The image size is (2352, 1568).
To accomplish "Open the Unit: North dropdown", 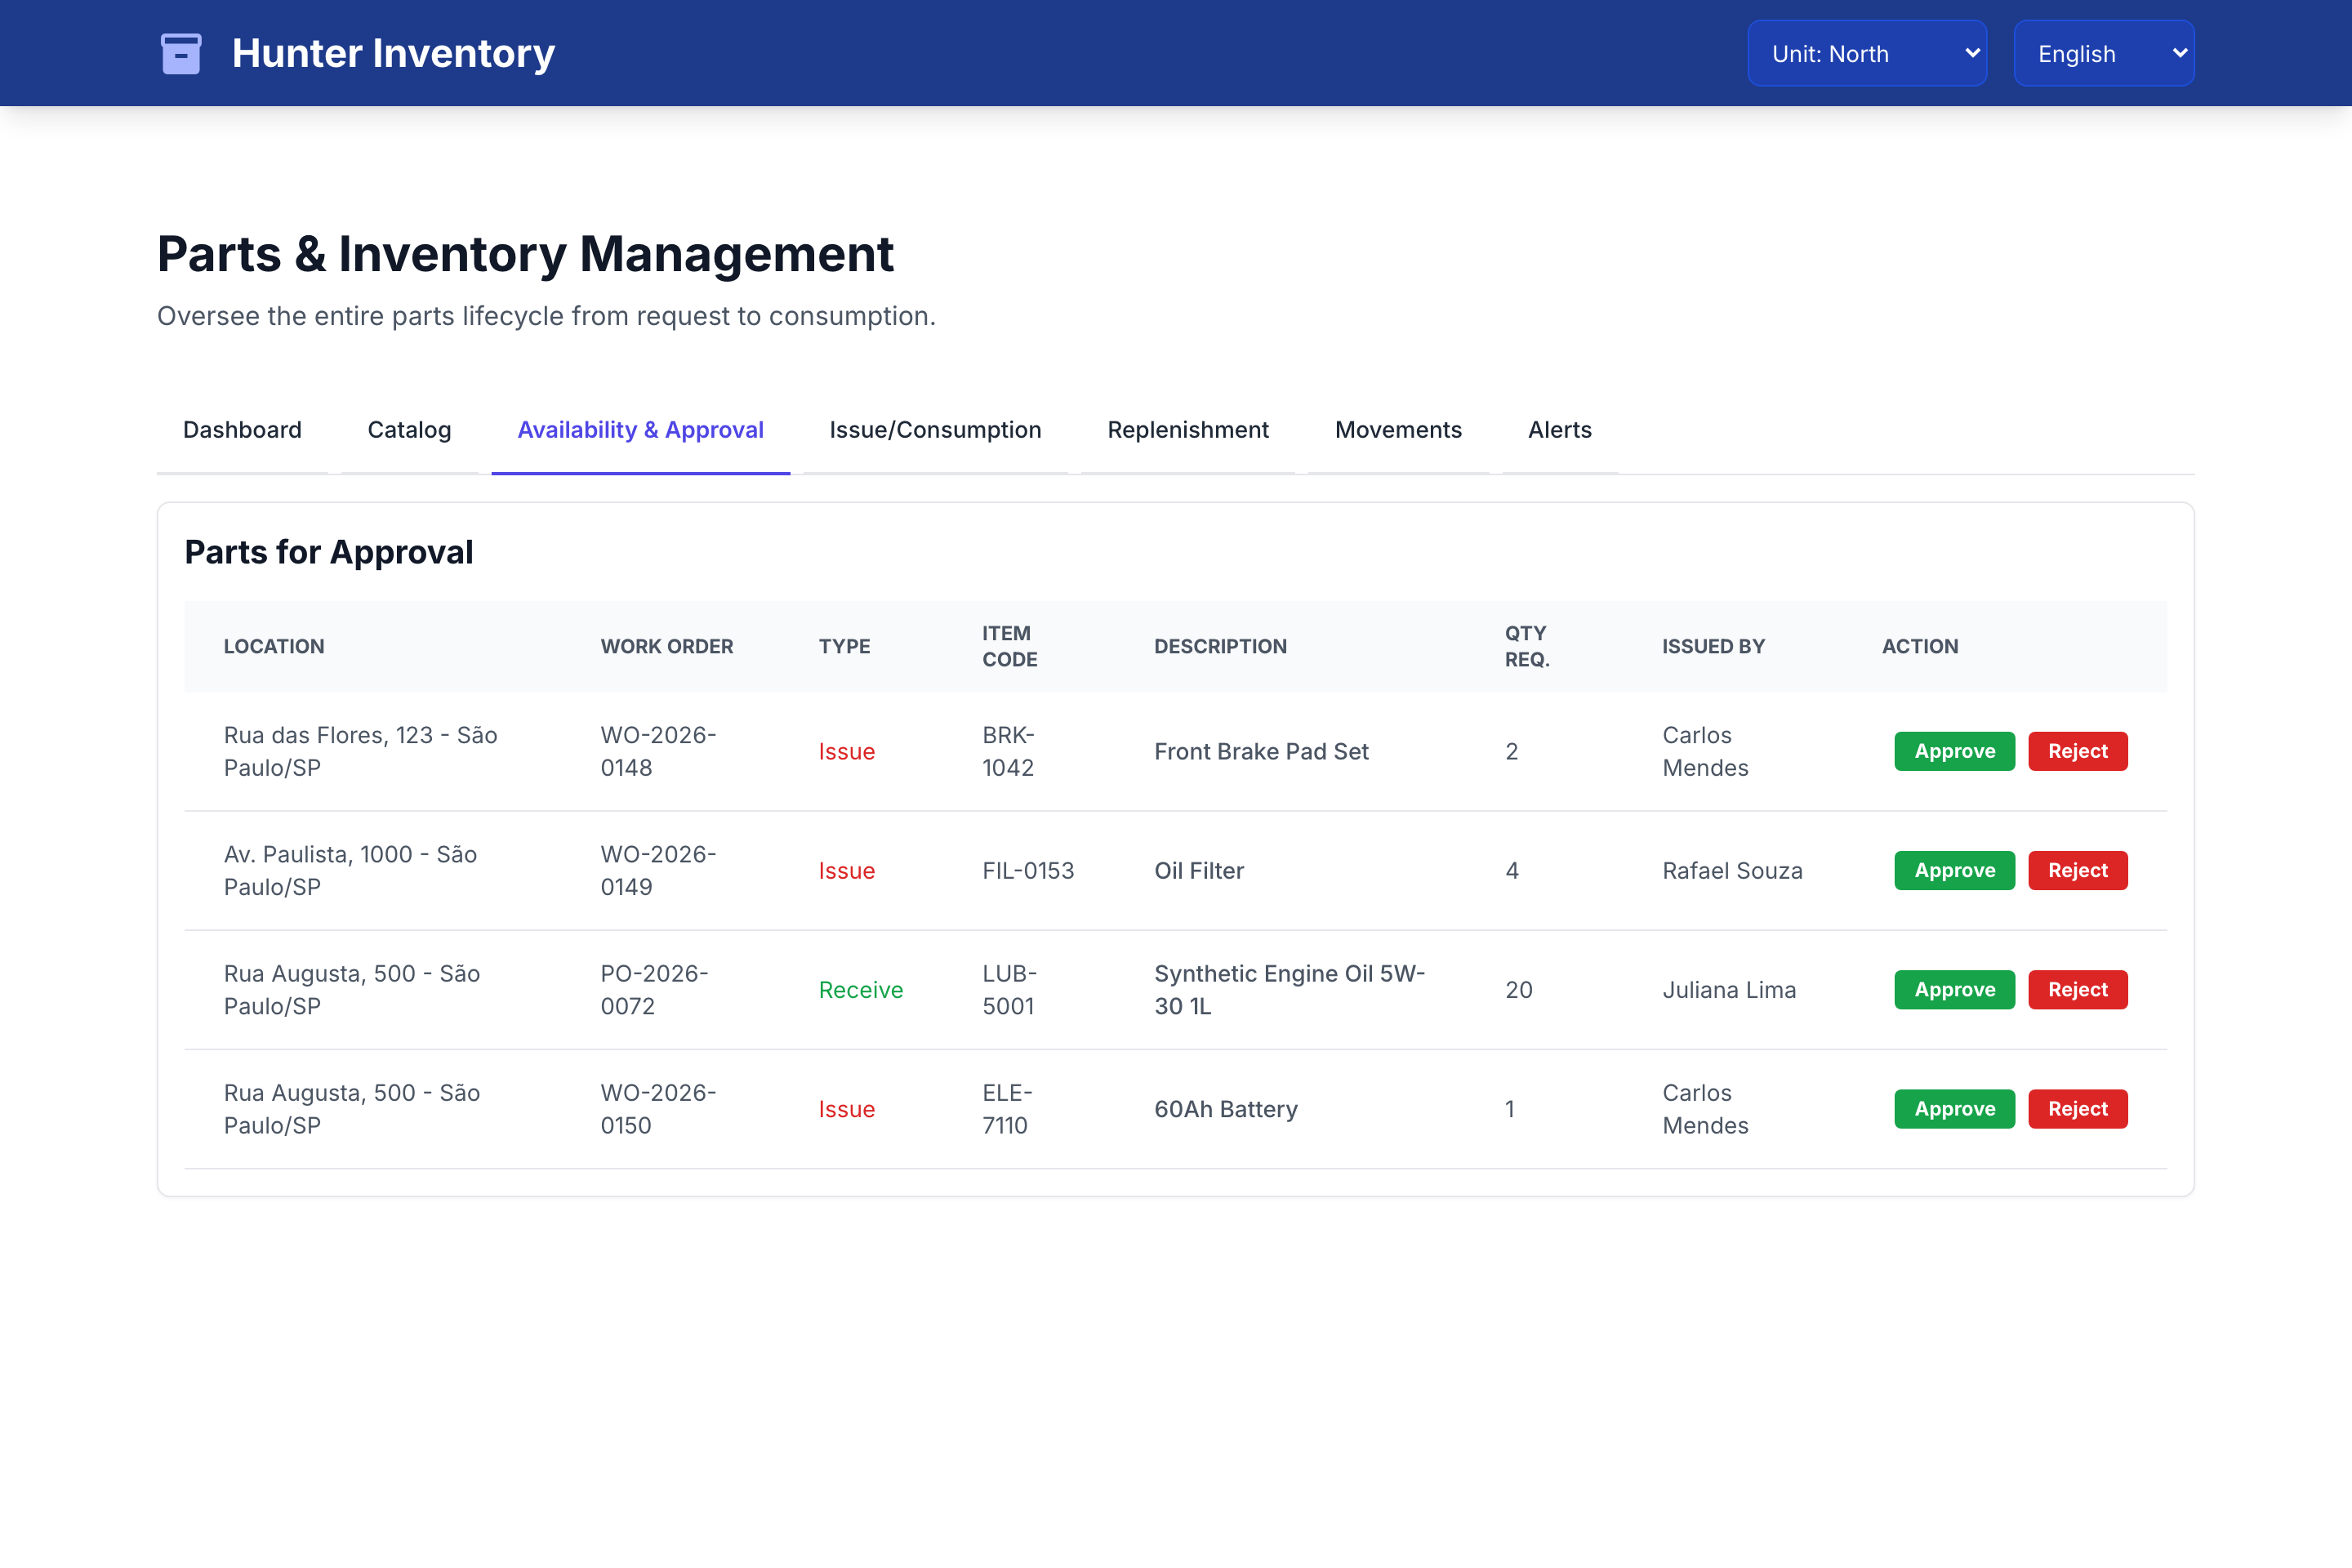I will point(1867,53).
